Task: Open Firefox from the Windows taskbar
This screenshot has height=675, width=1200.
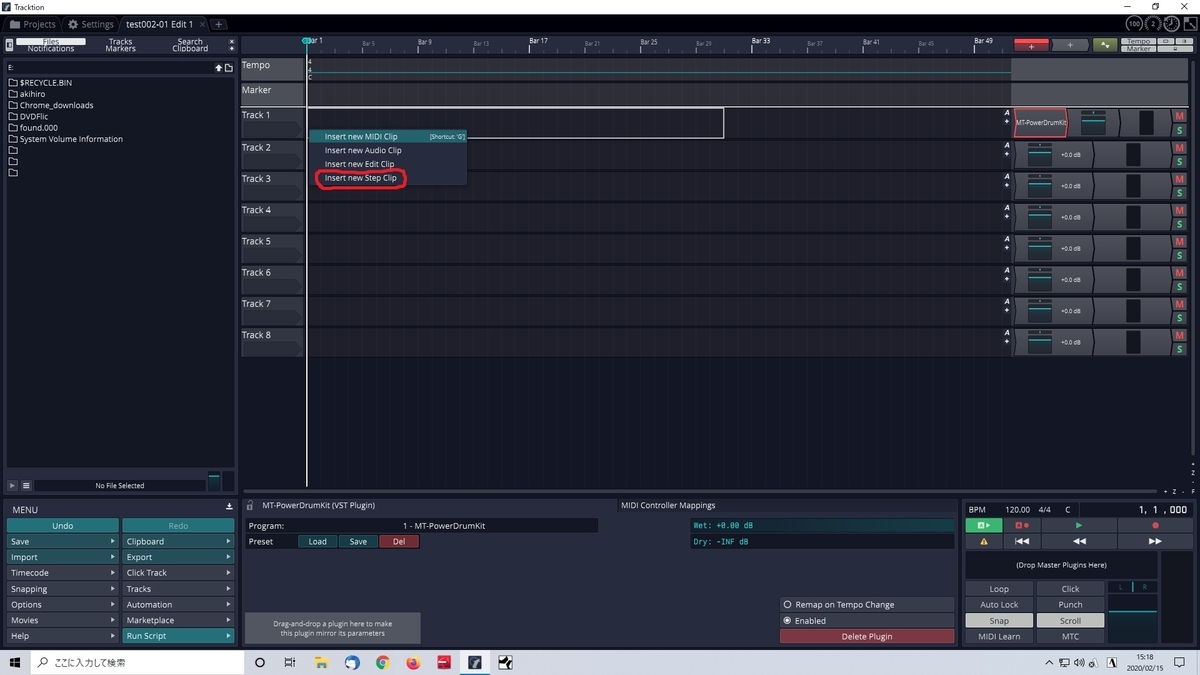Action: click(x=413, y=662)
